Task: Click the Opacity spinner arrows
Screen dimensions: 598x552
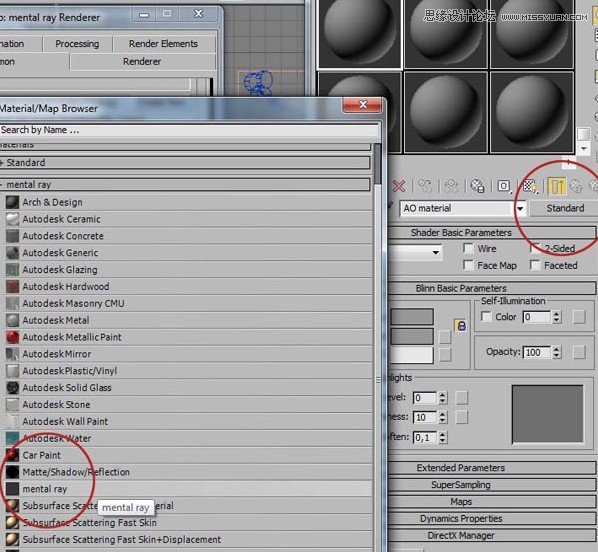Action: (556, 352)
